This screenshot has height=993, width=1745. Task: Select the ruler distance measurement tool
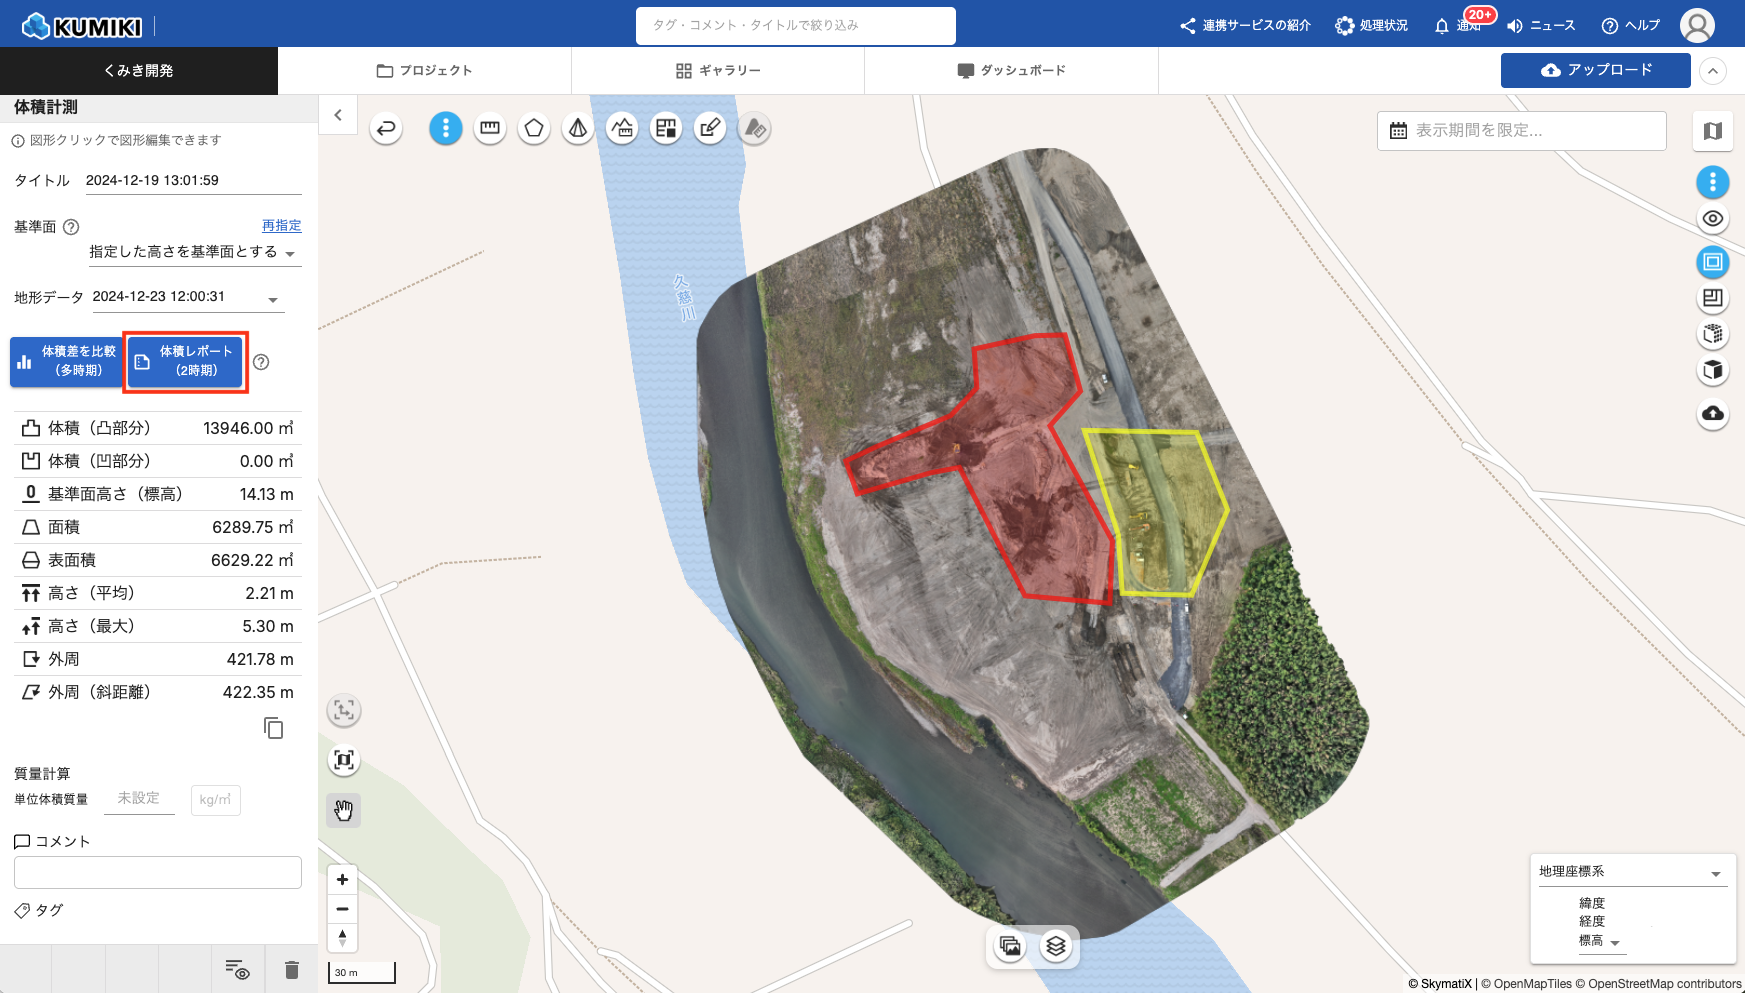tap(490, 129)
